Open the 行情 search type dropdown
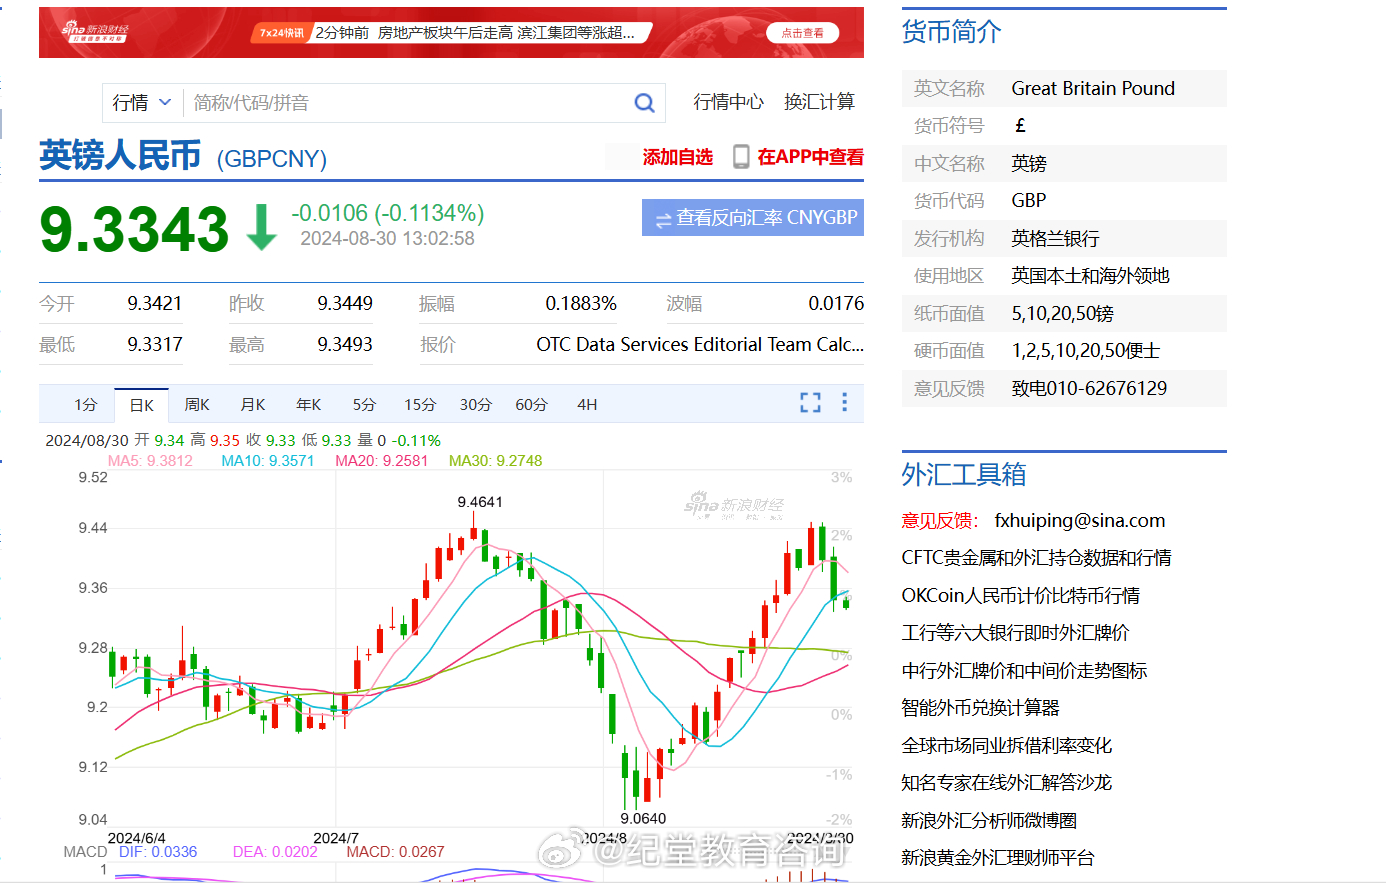Screen dimensions: 1386x883 point(142,102)
